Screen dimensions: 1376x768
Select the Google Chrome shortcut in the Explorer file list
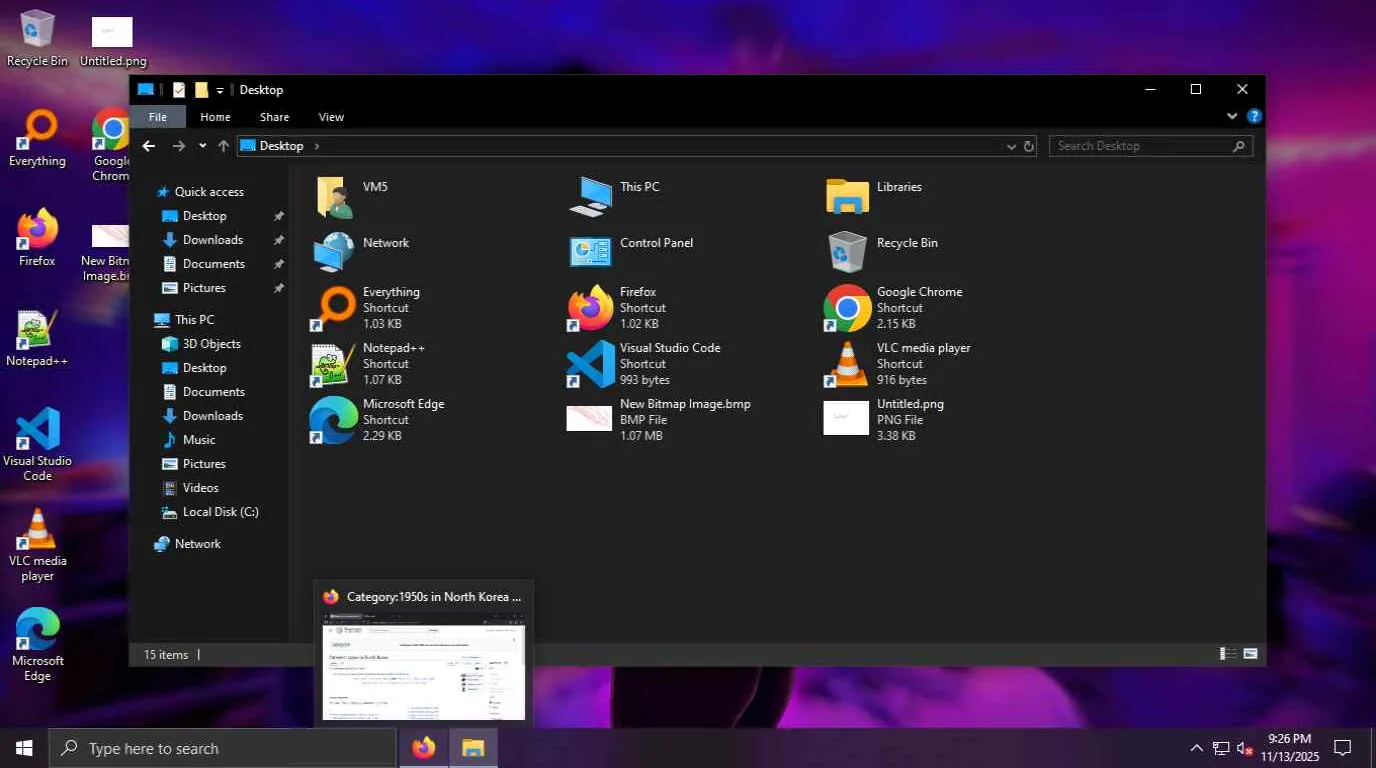893,308
